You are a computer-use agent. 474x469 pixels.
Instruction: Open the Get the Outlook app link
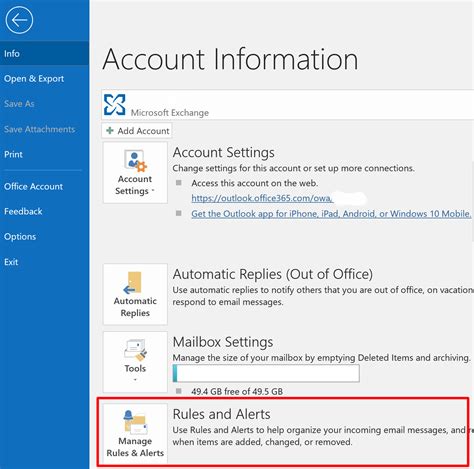point(331,214)
